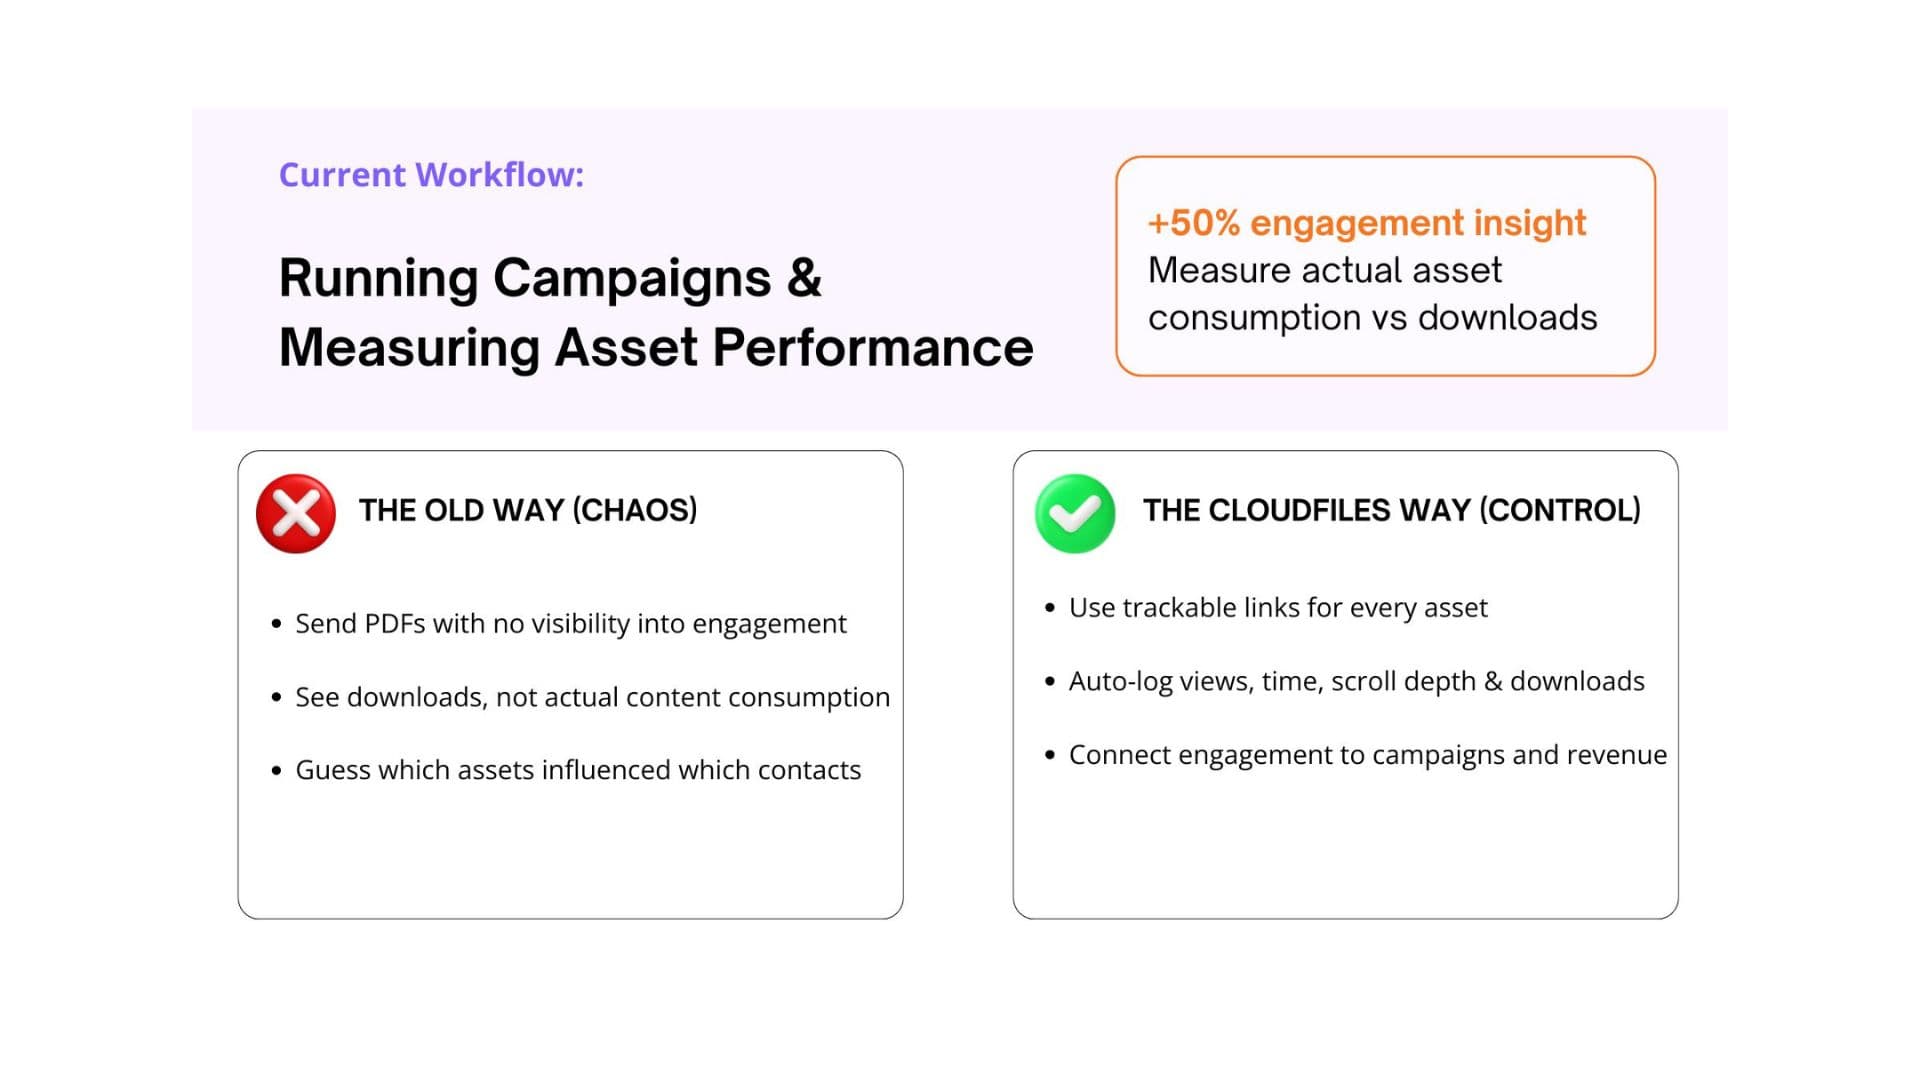Viewport: 1920px width, 1080px height.
Task: Select the "THE OLD WAY (CHAOS)" heading
Action: (528, 510)
